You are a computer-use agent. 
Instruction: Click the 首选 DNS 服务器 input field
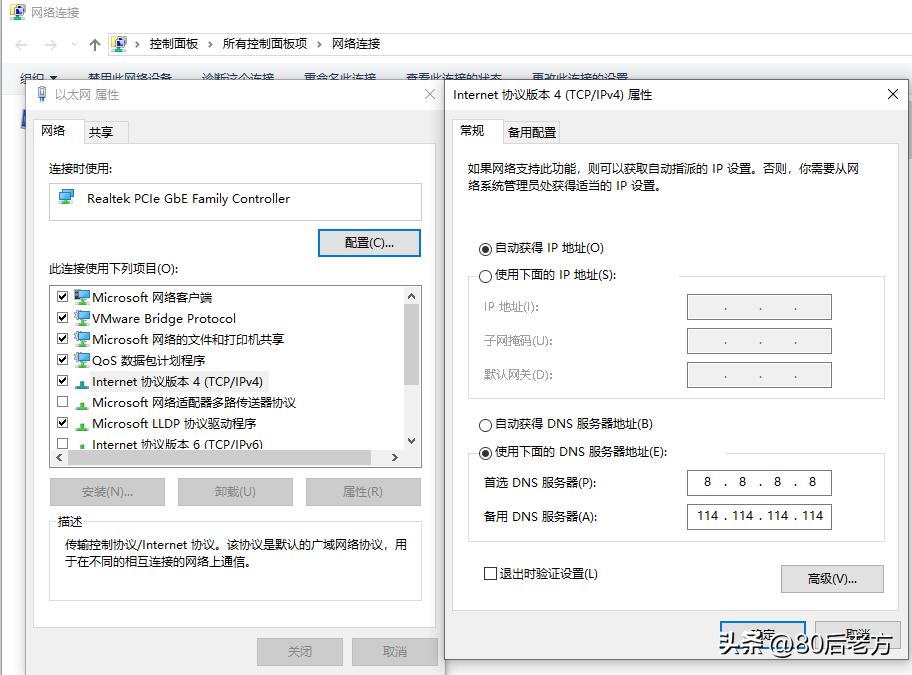(758, 482)
